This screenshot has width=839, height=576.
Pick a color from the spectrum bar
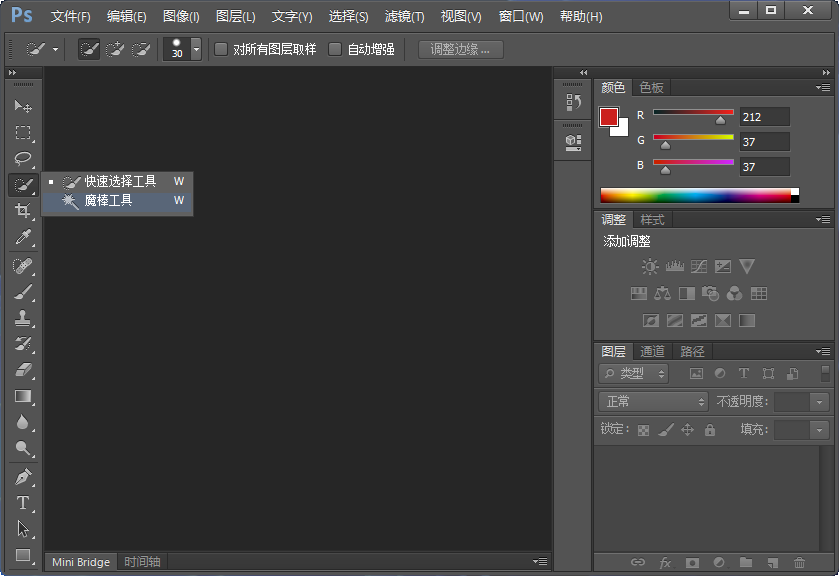point(699,195)
